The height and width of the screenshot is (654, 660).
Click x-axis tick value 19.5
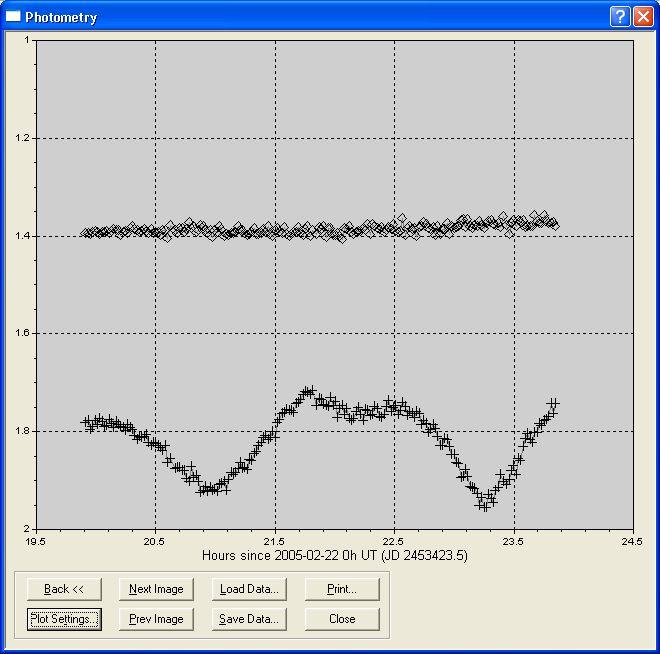(x=36, y=541)
